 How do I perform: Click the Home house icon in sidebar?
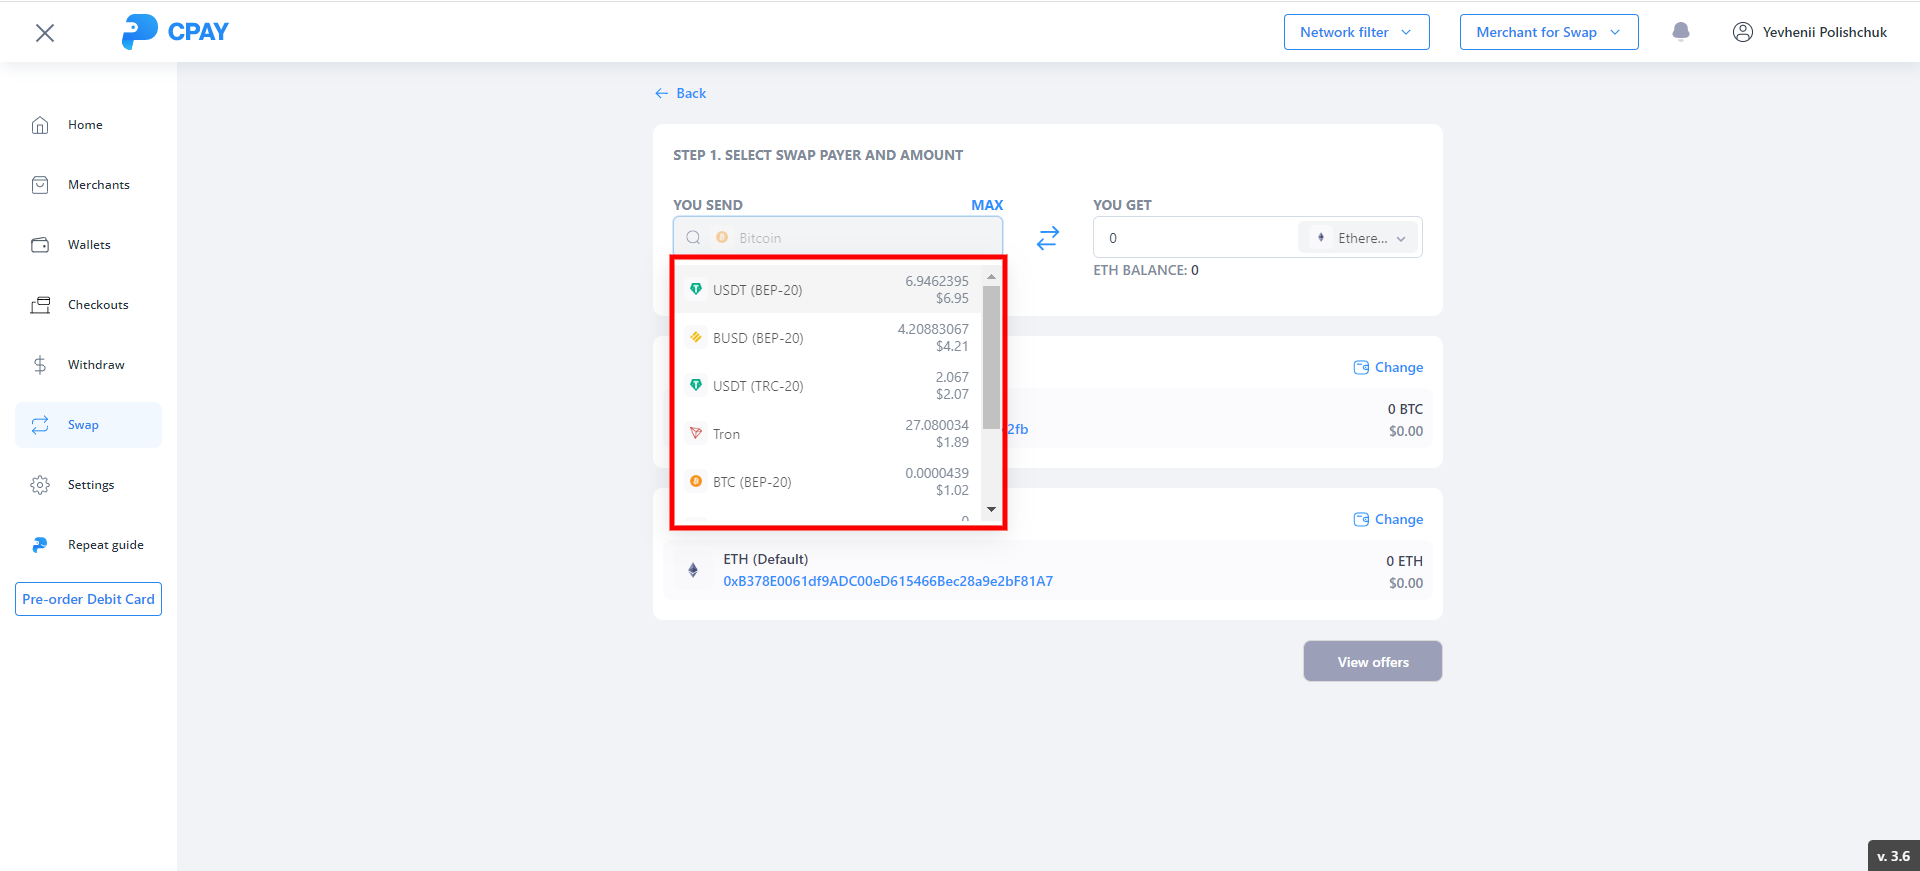tap(40, 125)
